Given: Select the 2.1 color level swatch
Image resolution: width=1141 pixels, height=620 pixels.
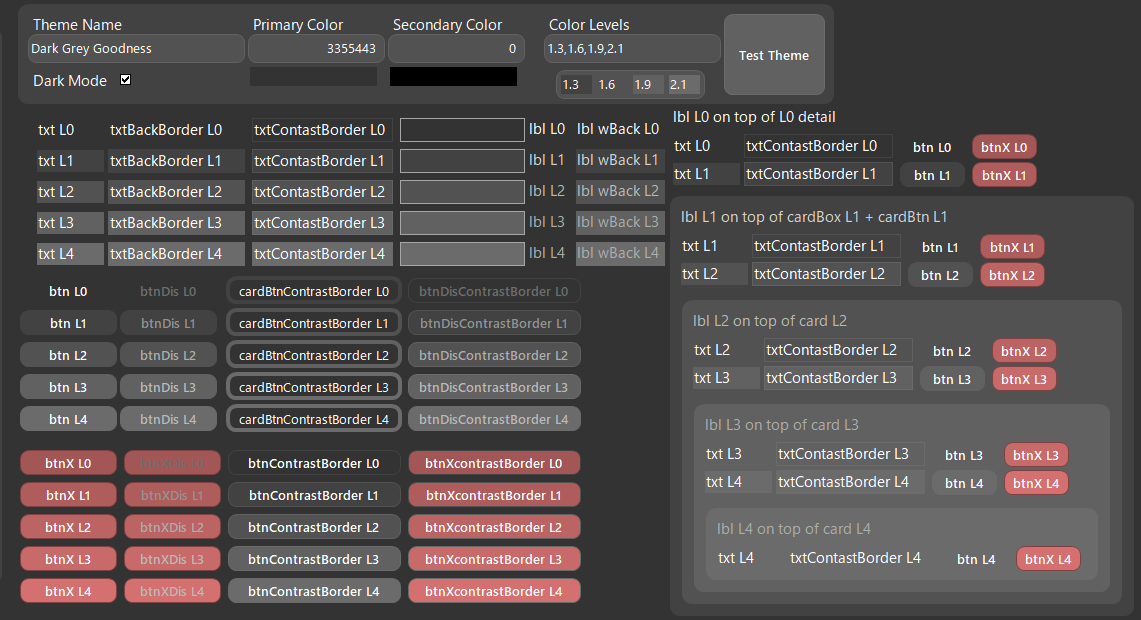Looking at the screenshot, I should click(x=684, y=85).
